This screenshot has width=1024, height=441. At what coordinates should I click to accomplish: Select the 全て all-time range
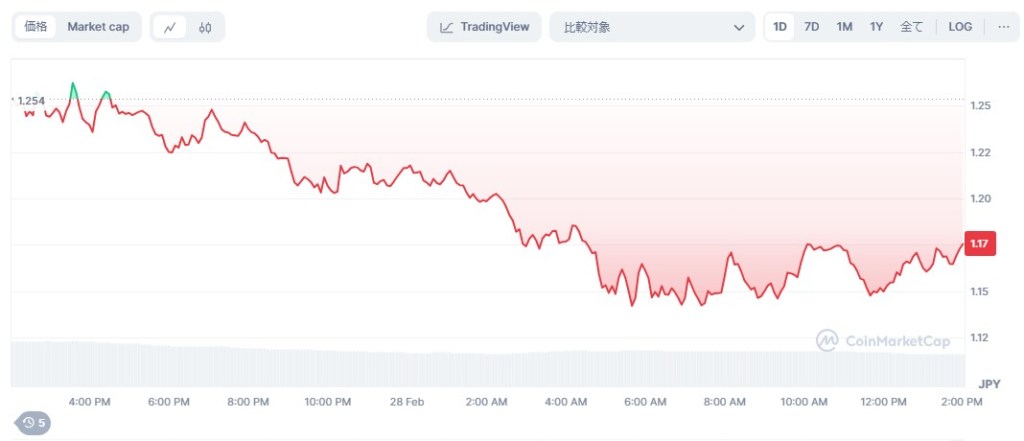911,27
